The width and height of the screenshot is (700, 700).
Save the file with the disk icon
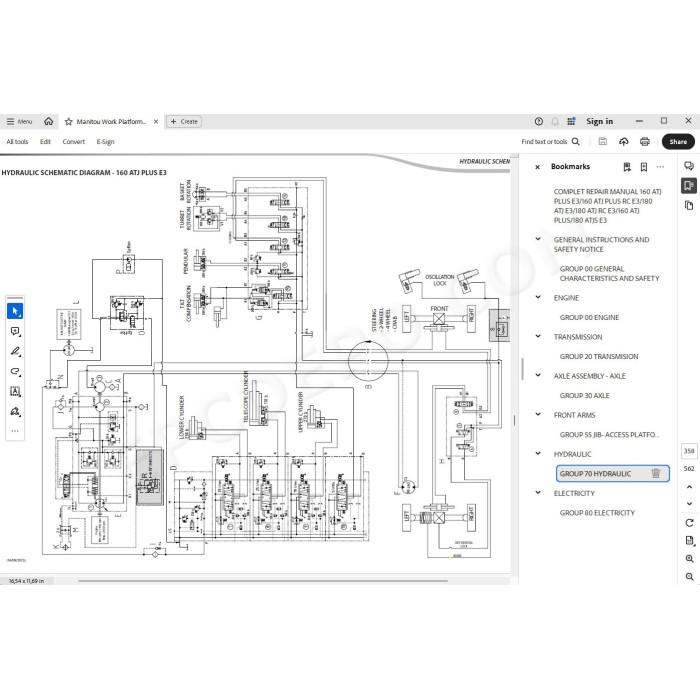pos(603,142)
